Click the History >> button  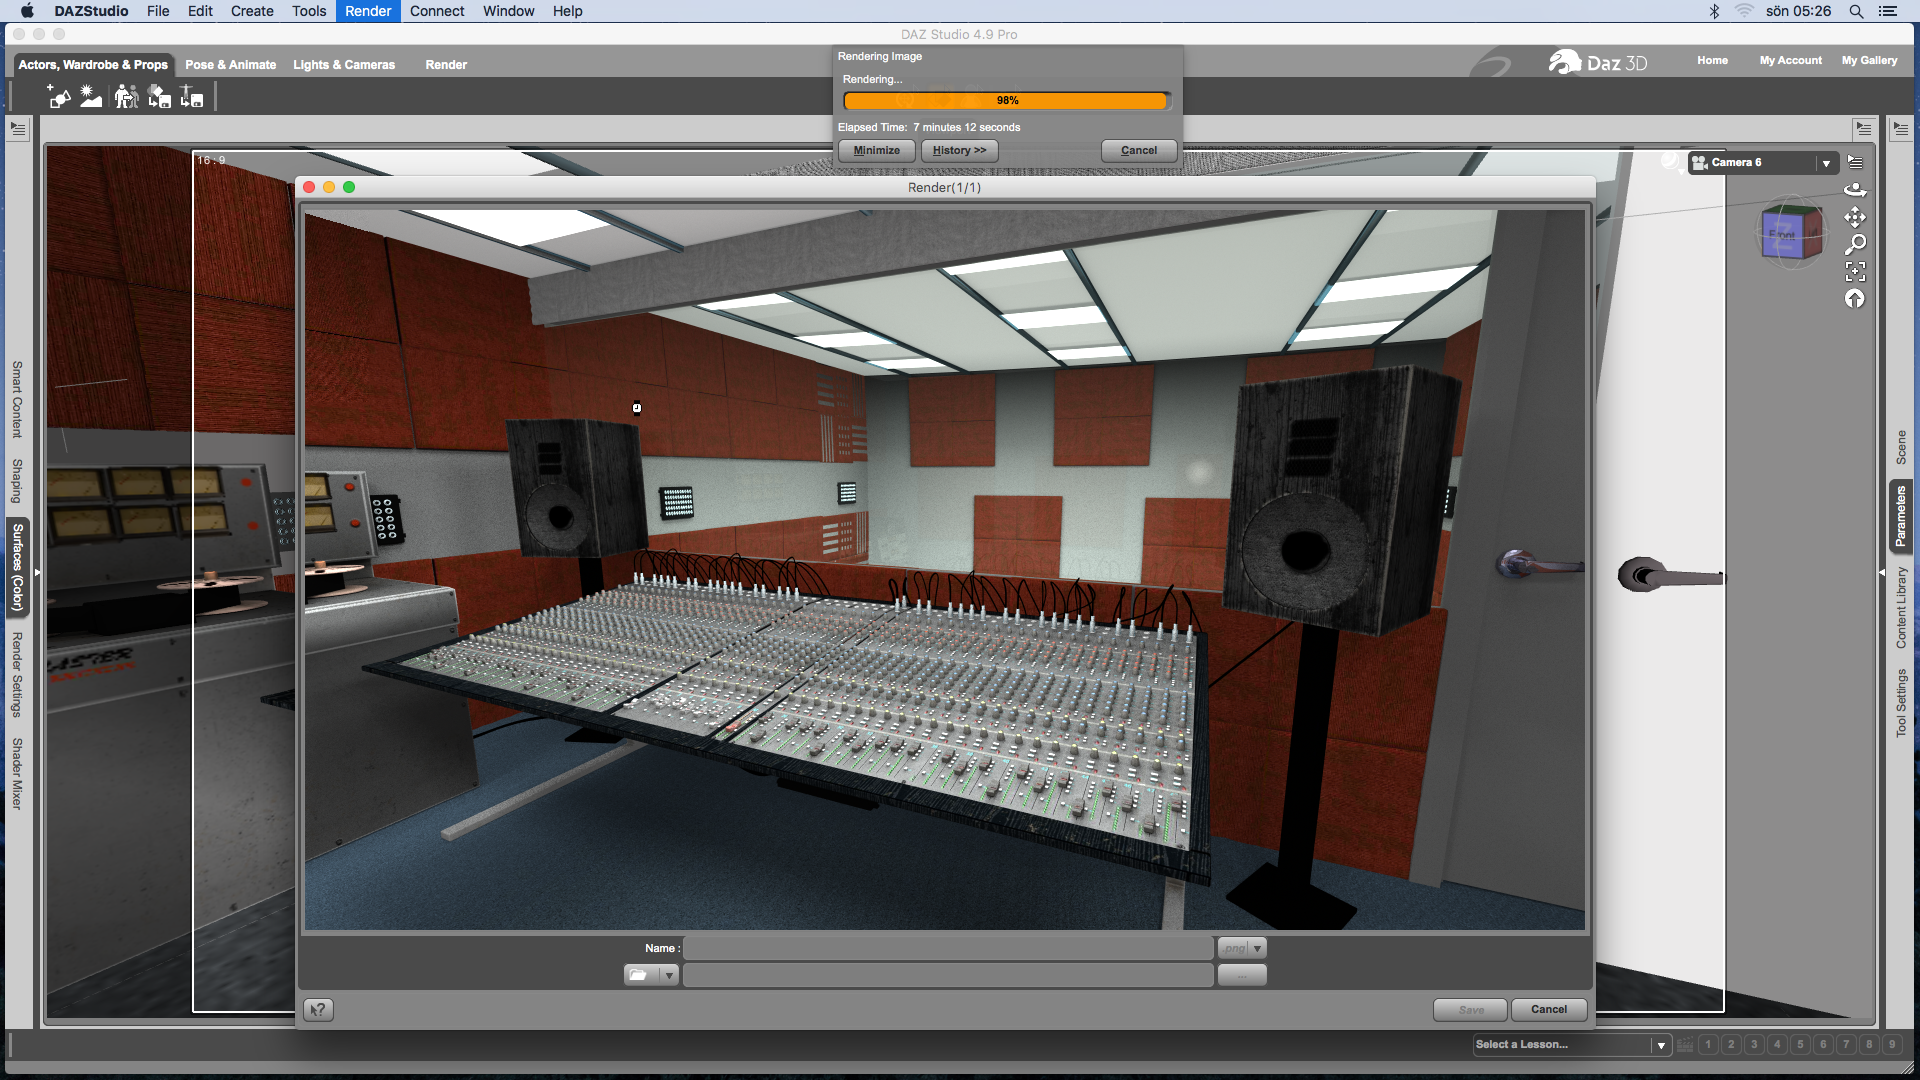pos(959,151)
